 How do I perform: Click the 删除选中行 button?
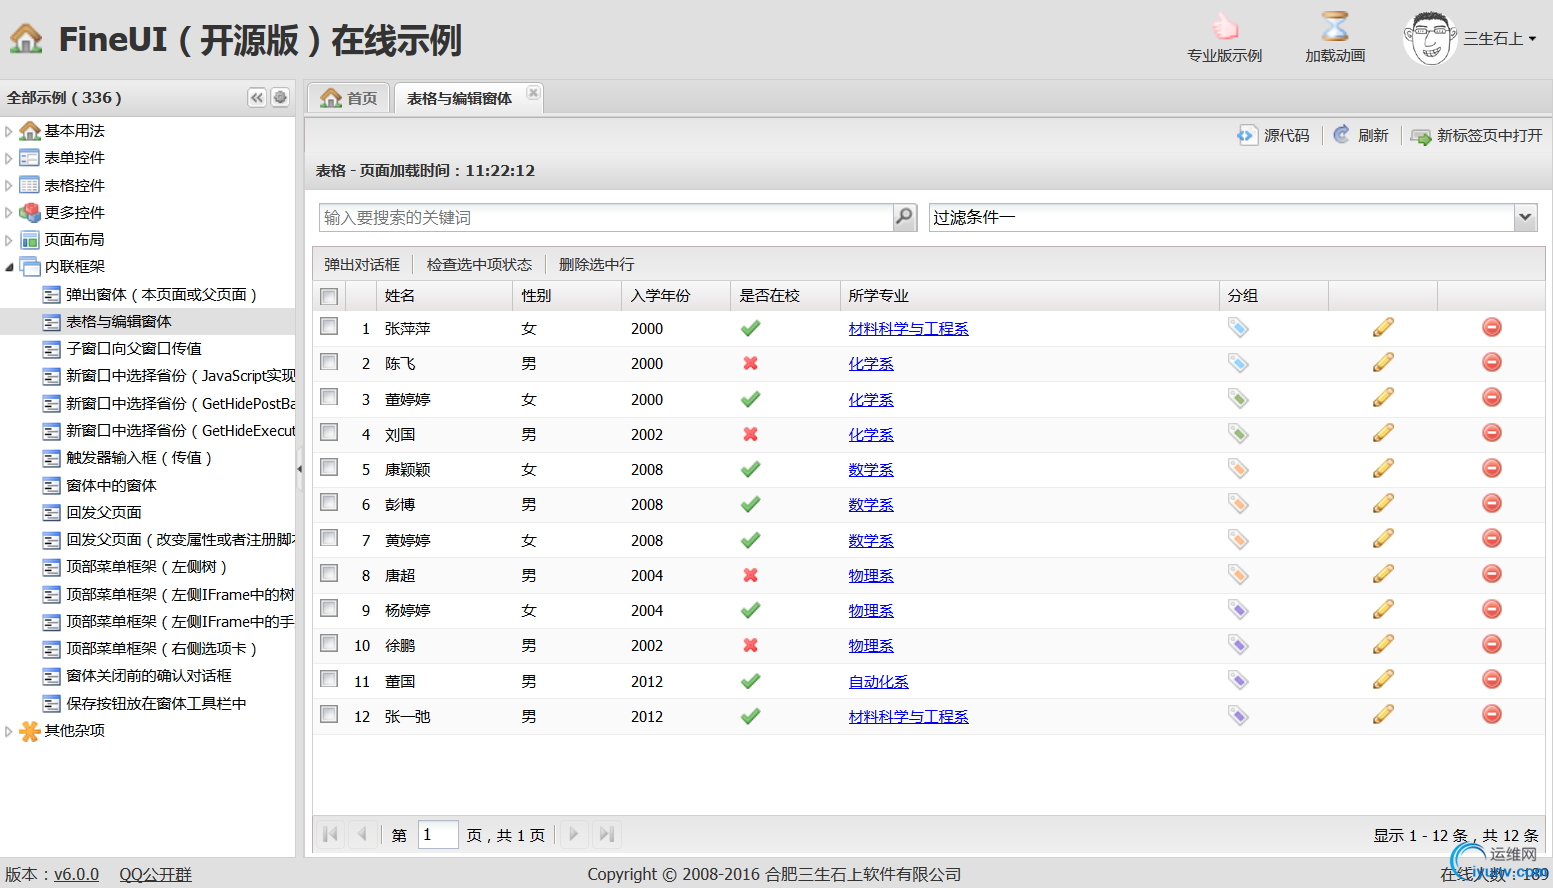tap(596, 265)
